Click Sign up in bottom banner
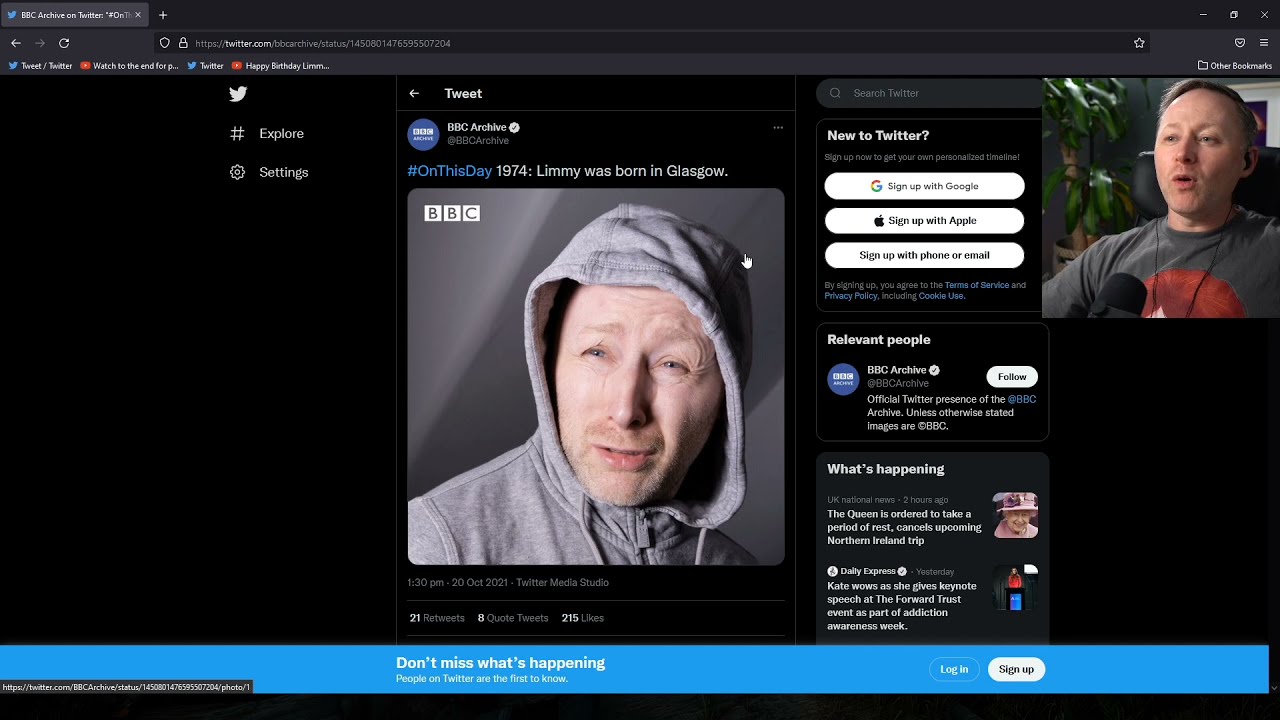The width and height of the screenshot is (1280, 720). tap(1016, 669)
